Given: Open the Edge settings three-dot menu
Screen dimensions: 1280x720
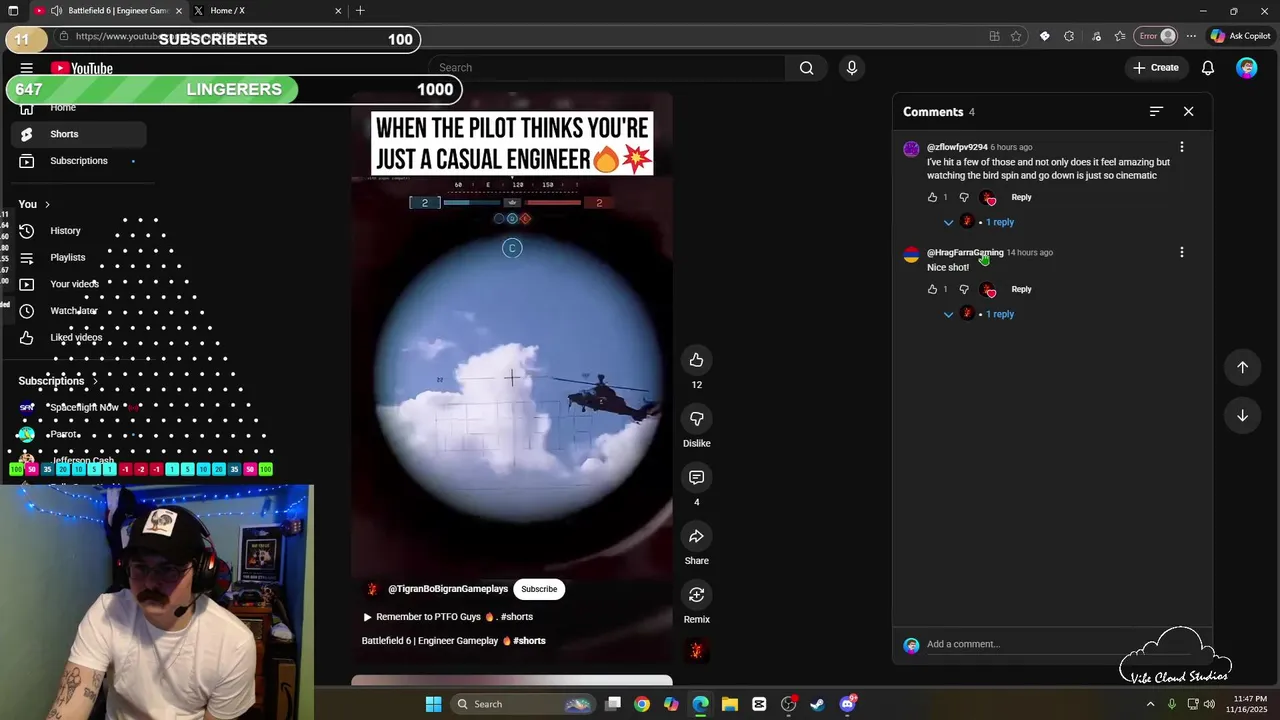Looking at the screenshot, I should (x=1191, y=36).
